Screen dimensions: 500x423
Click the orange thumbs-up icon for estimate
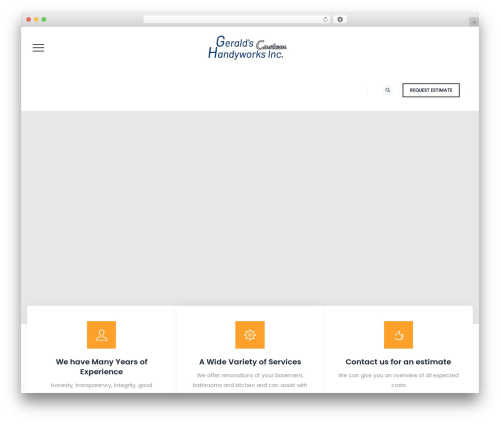coord(398,335)
